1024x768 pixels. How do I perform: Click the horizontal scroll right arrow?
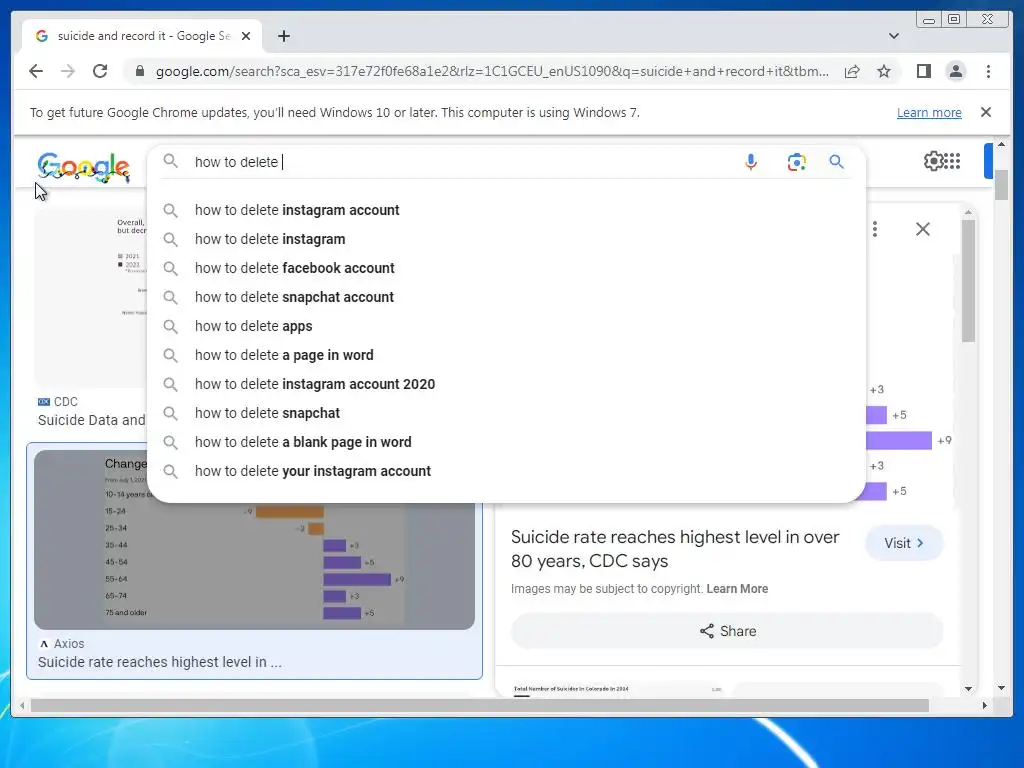(985, 705)
